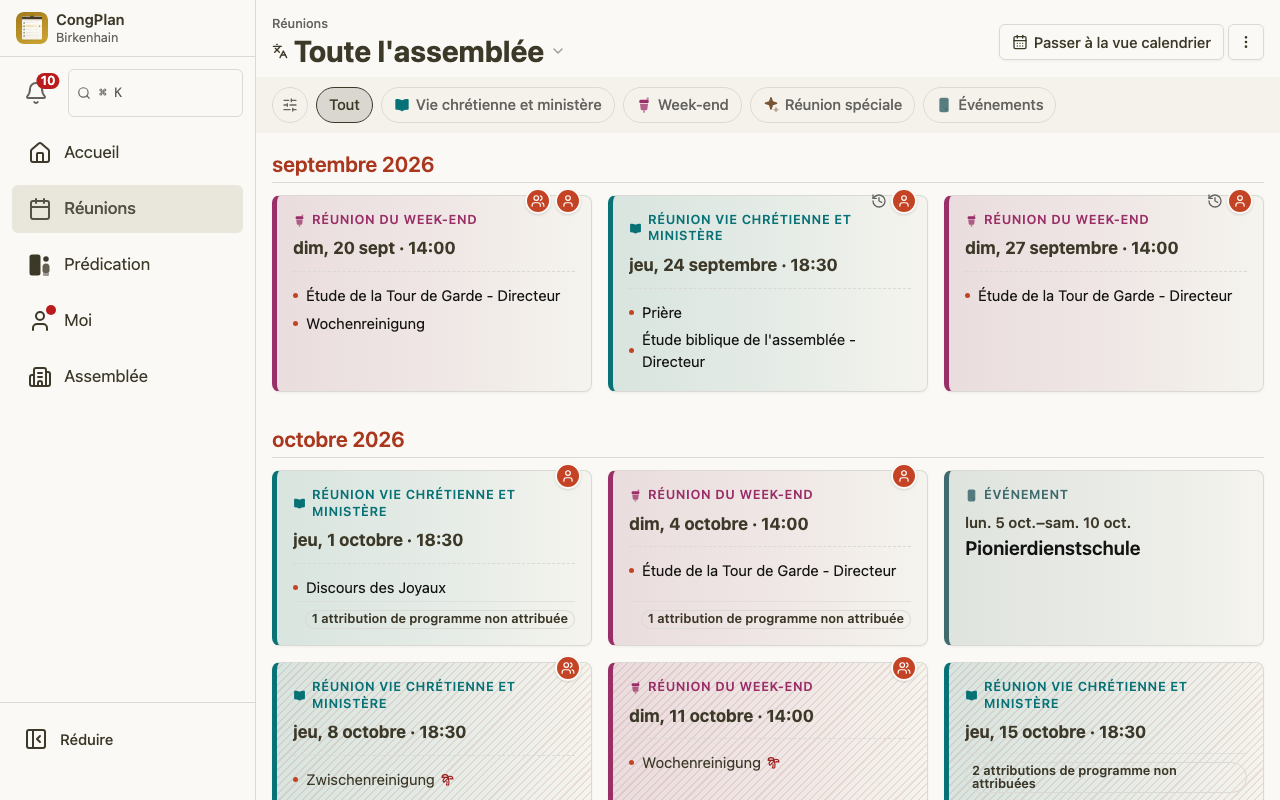Click Passer à la vue calendrier button

tap(1111, 42)
